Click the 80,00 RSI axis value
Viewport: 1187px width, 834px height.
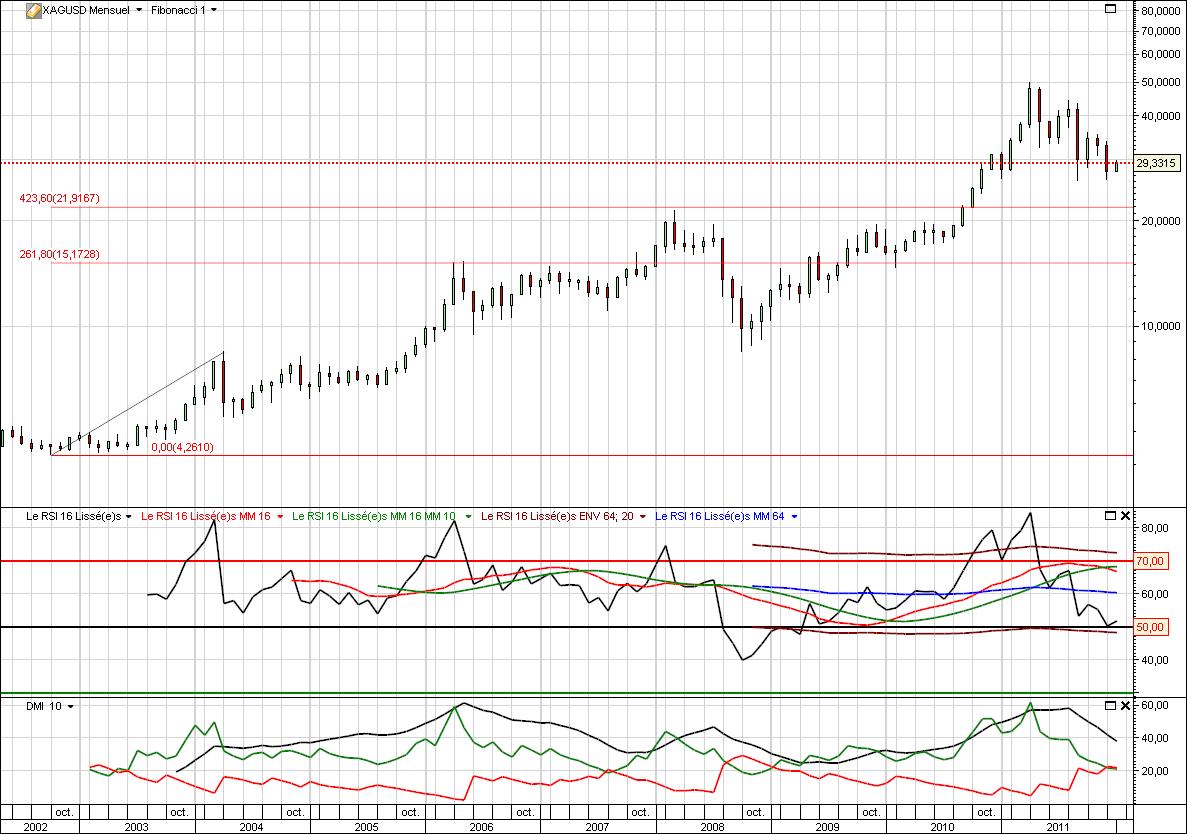coord(1154,528)
